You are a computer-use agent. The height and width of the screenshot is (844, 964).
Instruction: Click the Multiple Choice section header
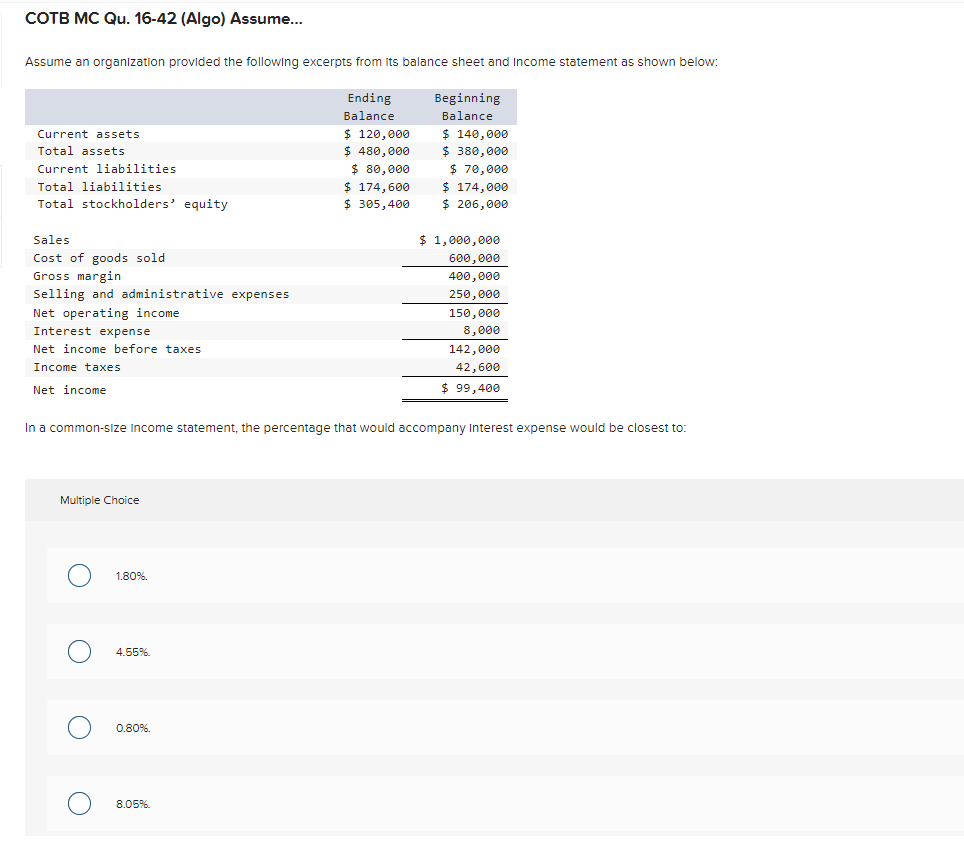(x=99, y=499)
